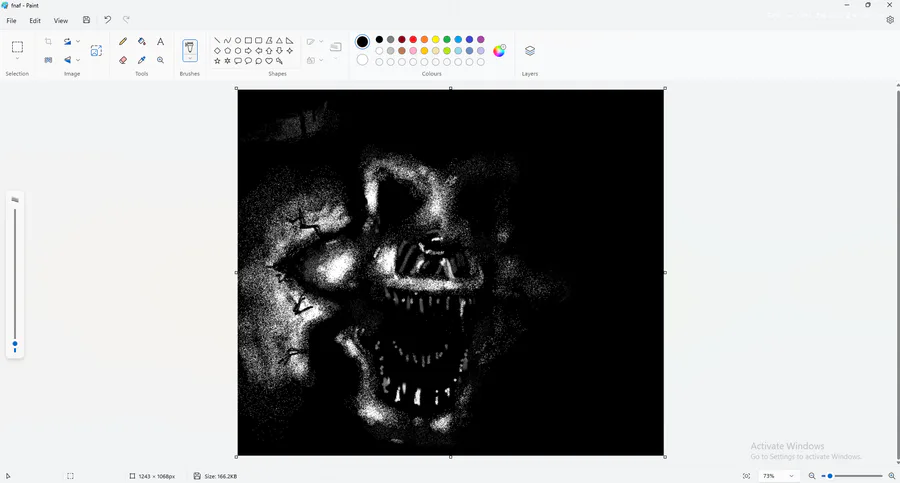Expand the Rotate options dropdown arrow
The width and height of the screenshot is (900, 483).
[x=78, y=41]
